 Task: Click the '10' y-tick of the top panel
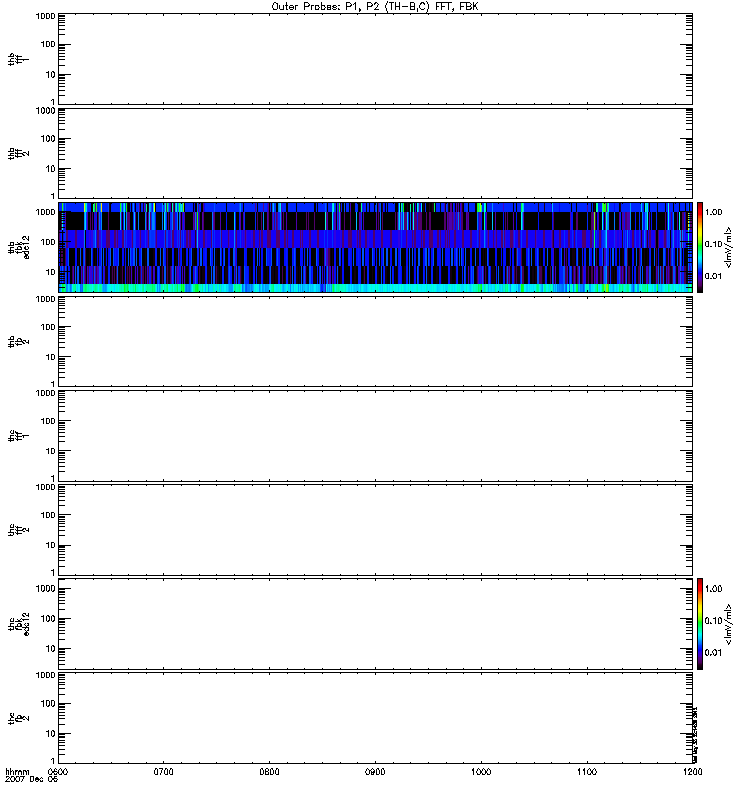coord(51,74)
